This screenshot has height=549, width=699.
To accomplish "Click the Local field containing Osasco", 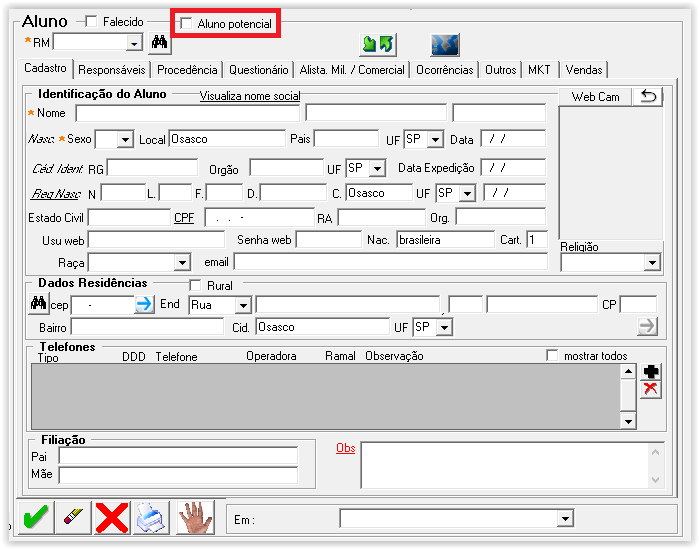I will click(227, 139).
